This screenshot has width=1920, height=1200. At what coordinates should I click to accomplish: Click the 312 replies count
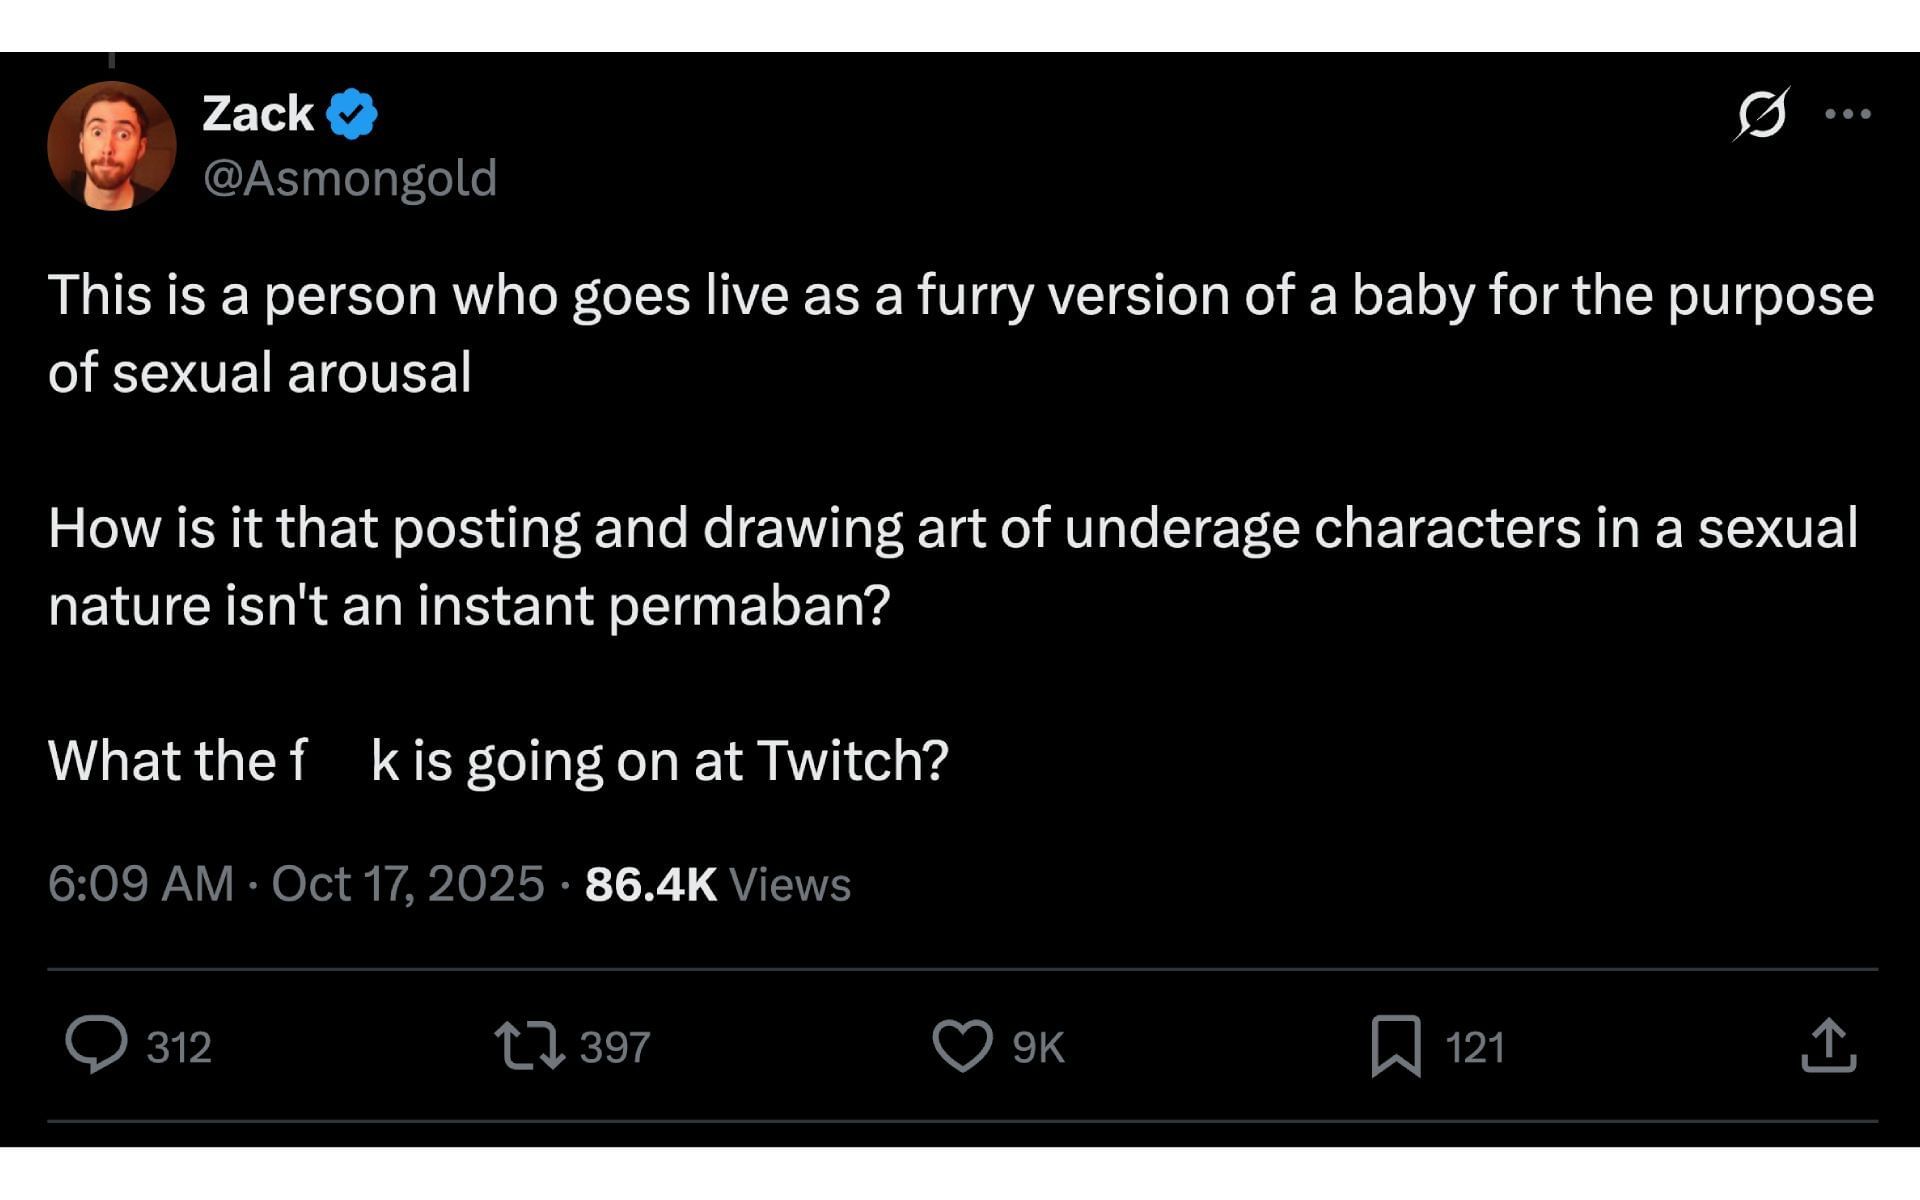(x=179, y=1048)
